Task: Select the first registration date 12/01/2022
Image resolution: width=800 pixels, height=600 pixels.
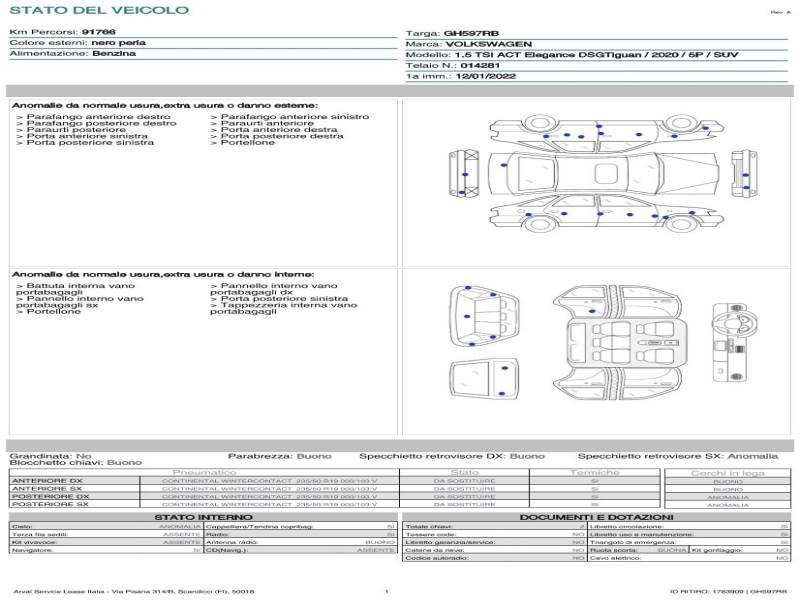Action: 486,77
